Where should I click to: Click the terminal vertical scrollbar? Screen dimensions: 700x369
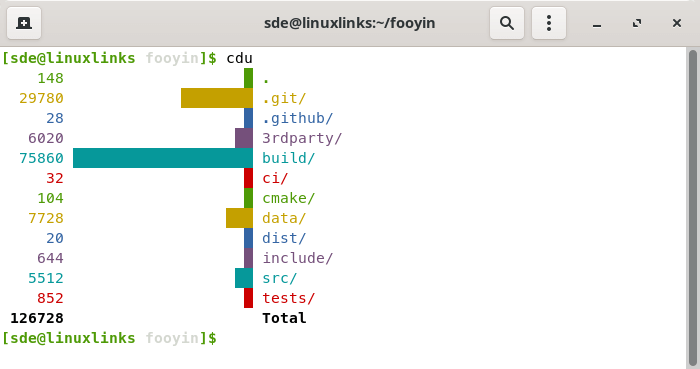point(692,207)
